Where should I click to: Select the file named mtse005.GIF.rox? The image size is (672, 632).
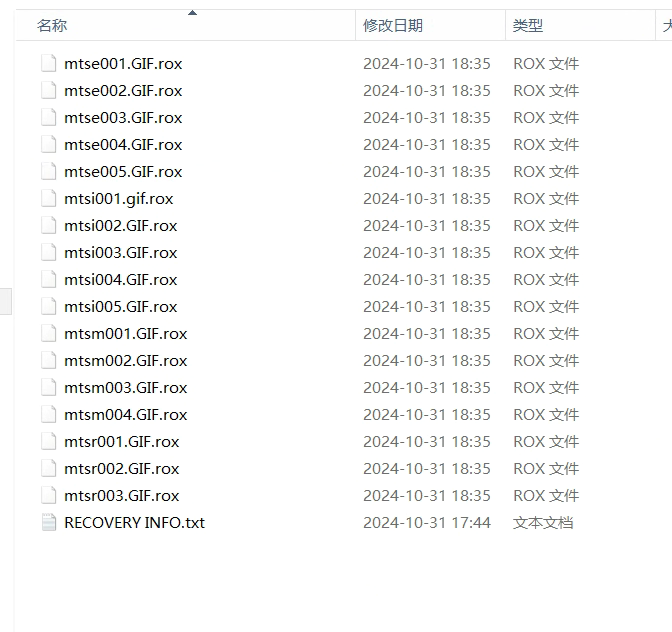pos(123,172)
